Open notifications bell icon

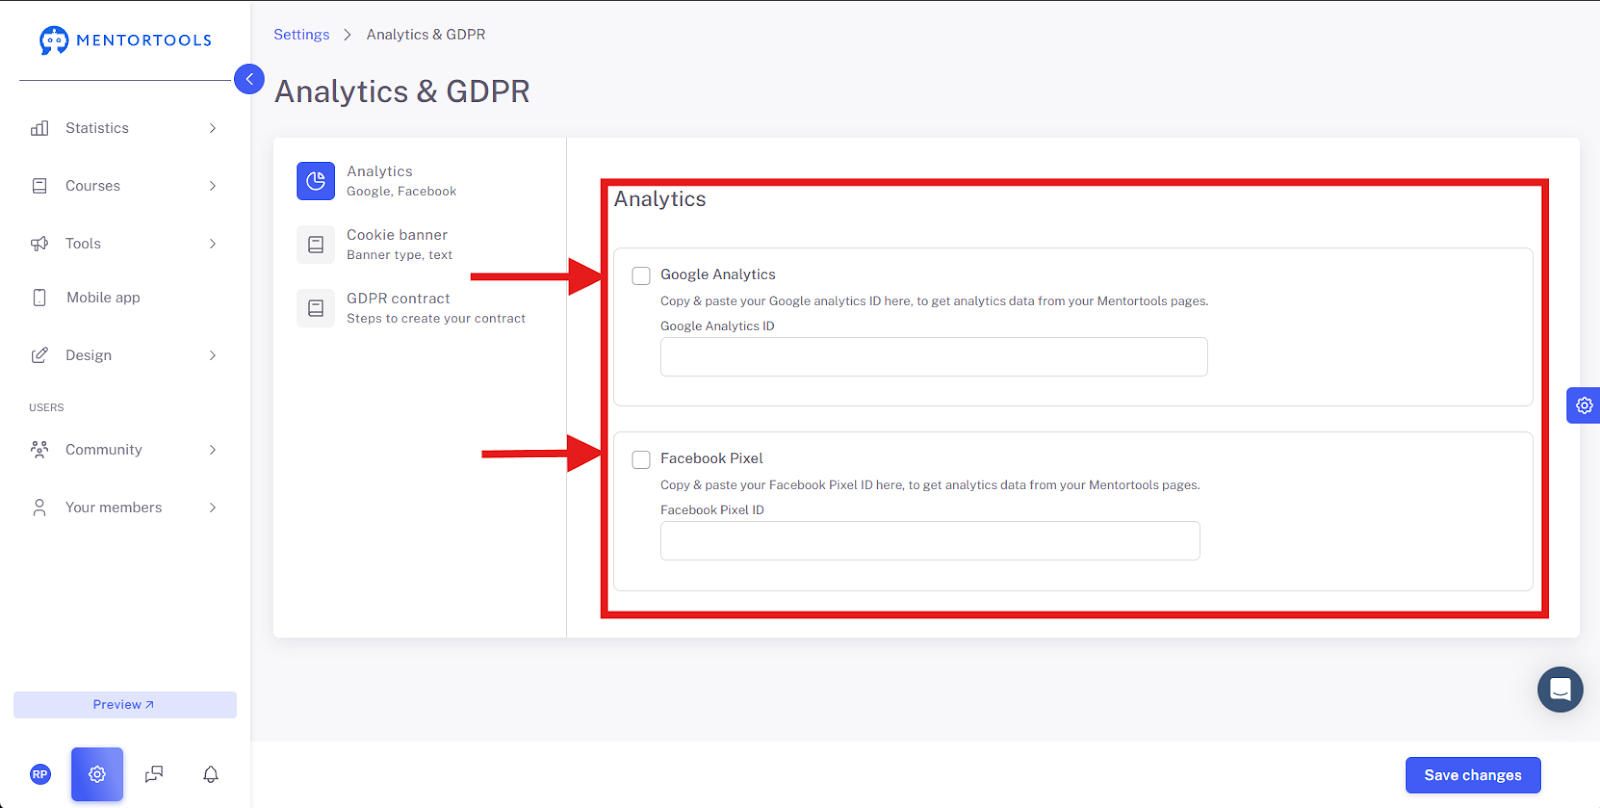[211, 774]
